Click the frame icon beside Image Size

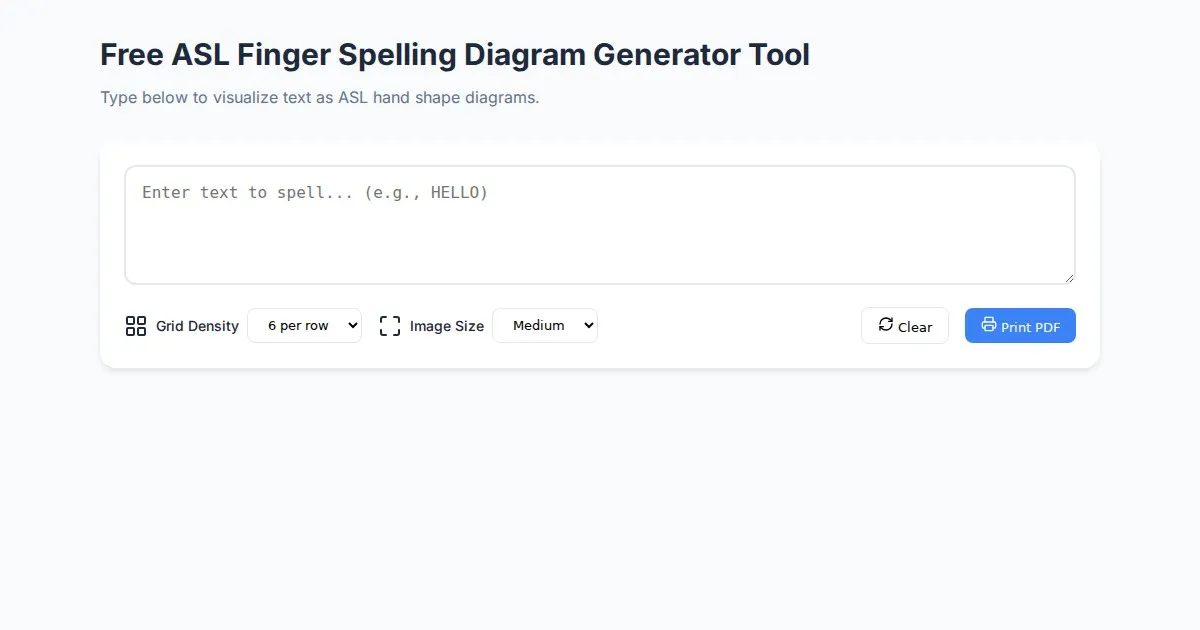click(390, 326)
